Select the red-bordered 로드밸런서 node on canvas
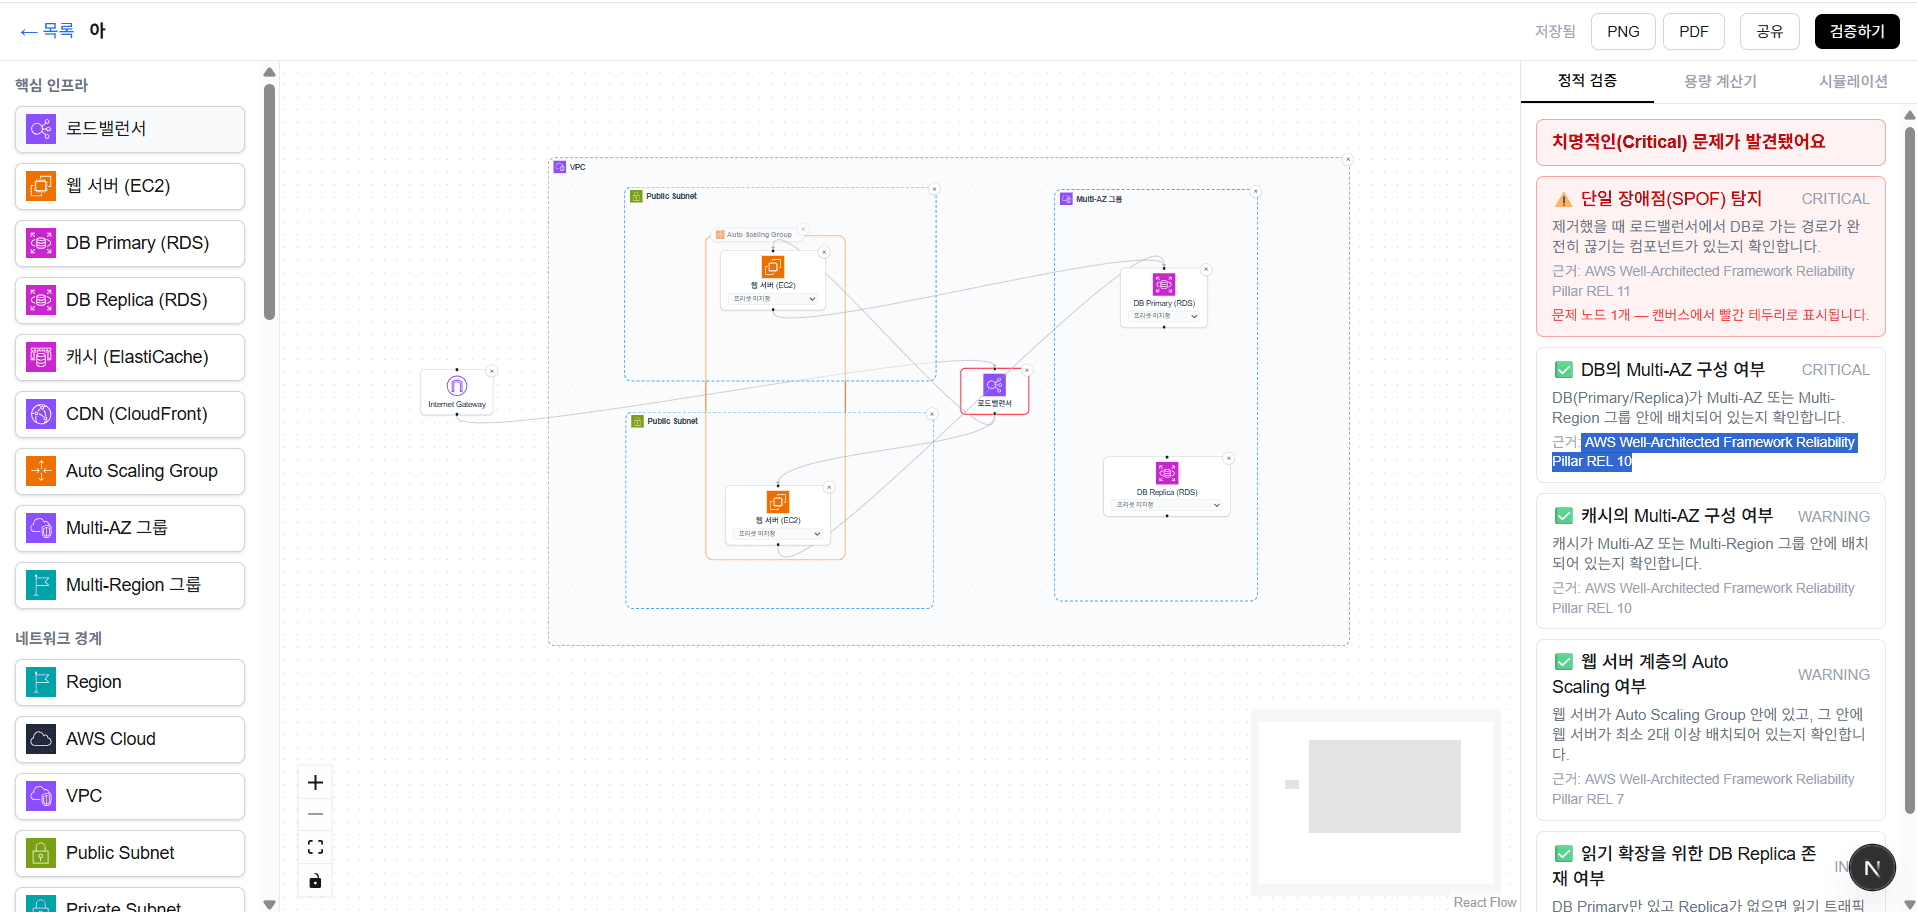Viewport: 1917px width, 912px height. [x=995, y=391]
